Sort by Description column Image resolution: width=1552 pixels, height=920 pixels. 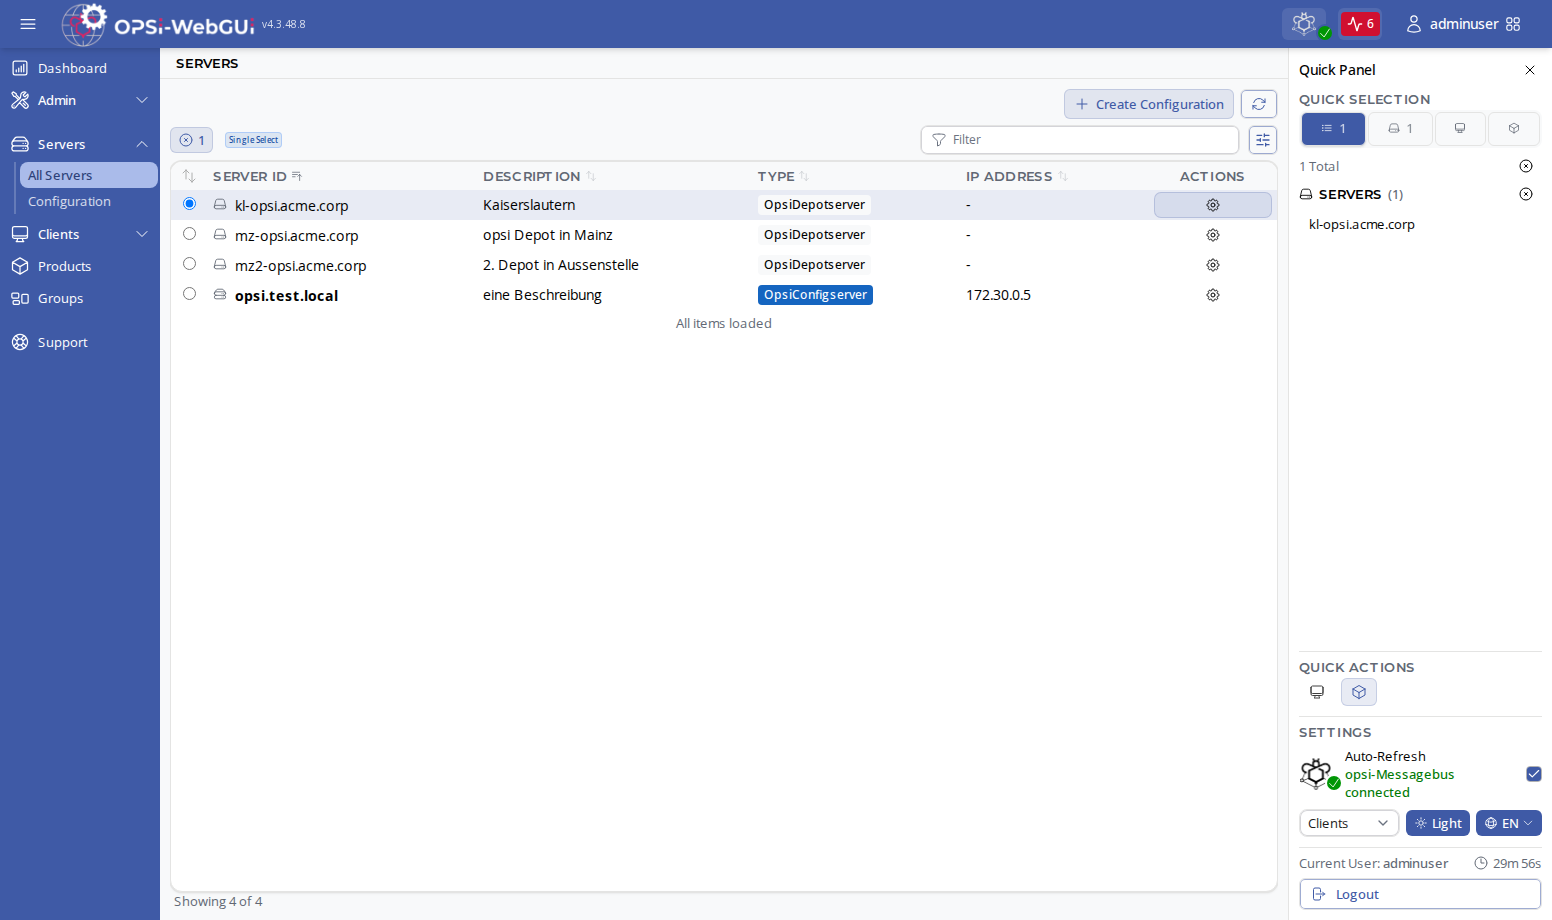(x=539, y=176)
